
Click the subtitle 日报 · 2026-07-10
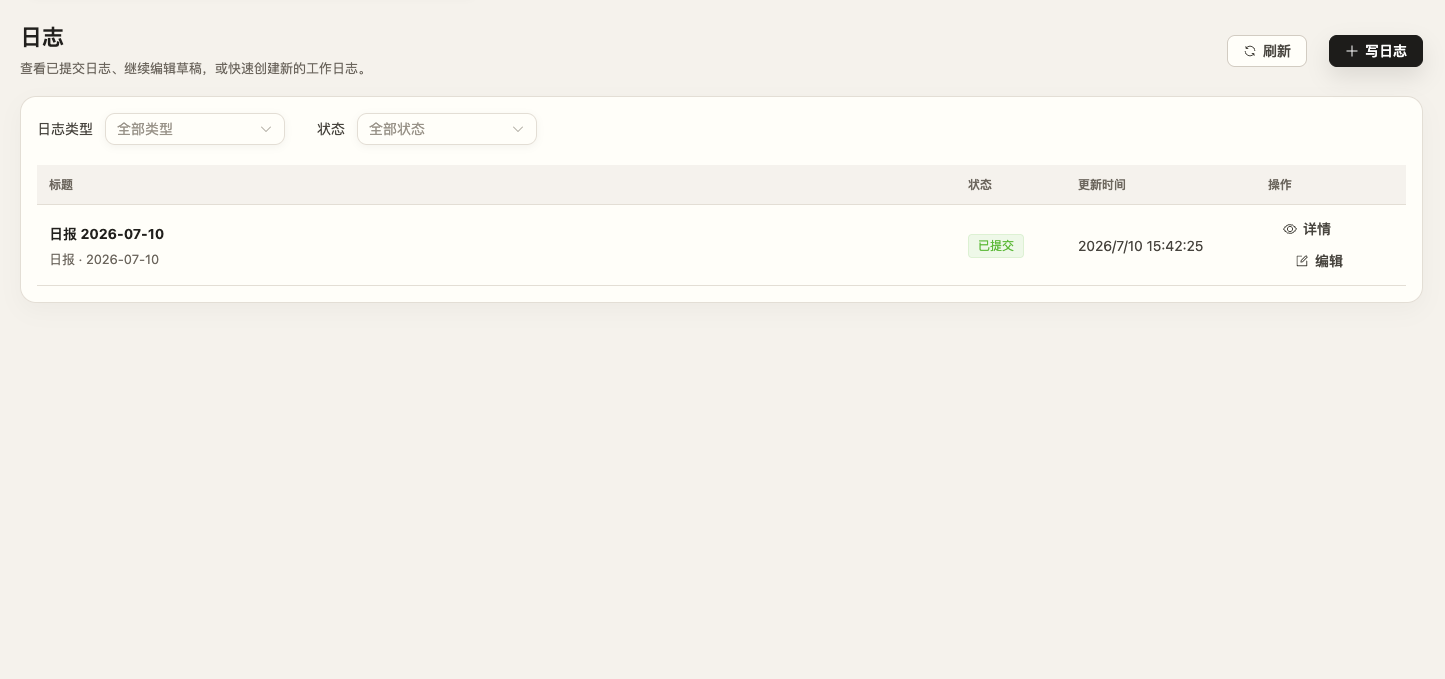pos(104,260)
